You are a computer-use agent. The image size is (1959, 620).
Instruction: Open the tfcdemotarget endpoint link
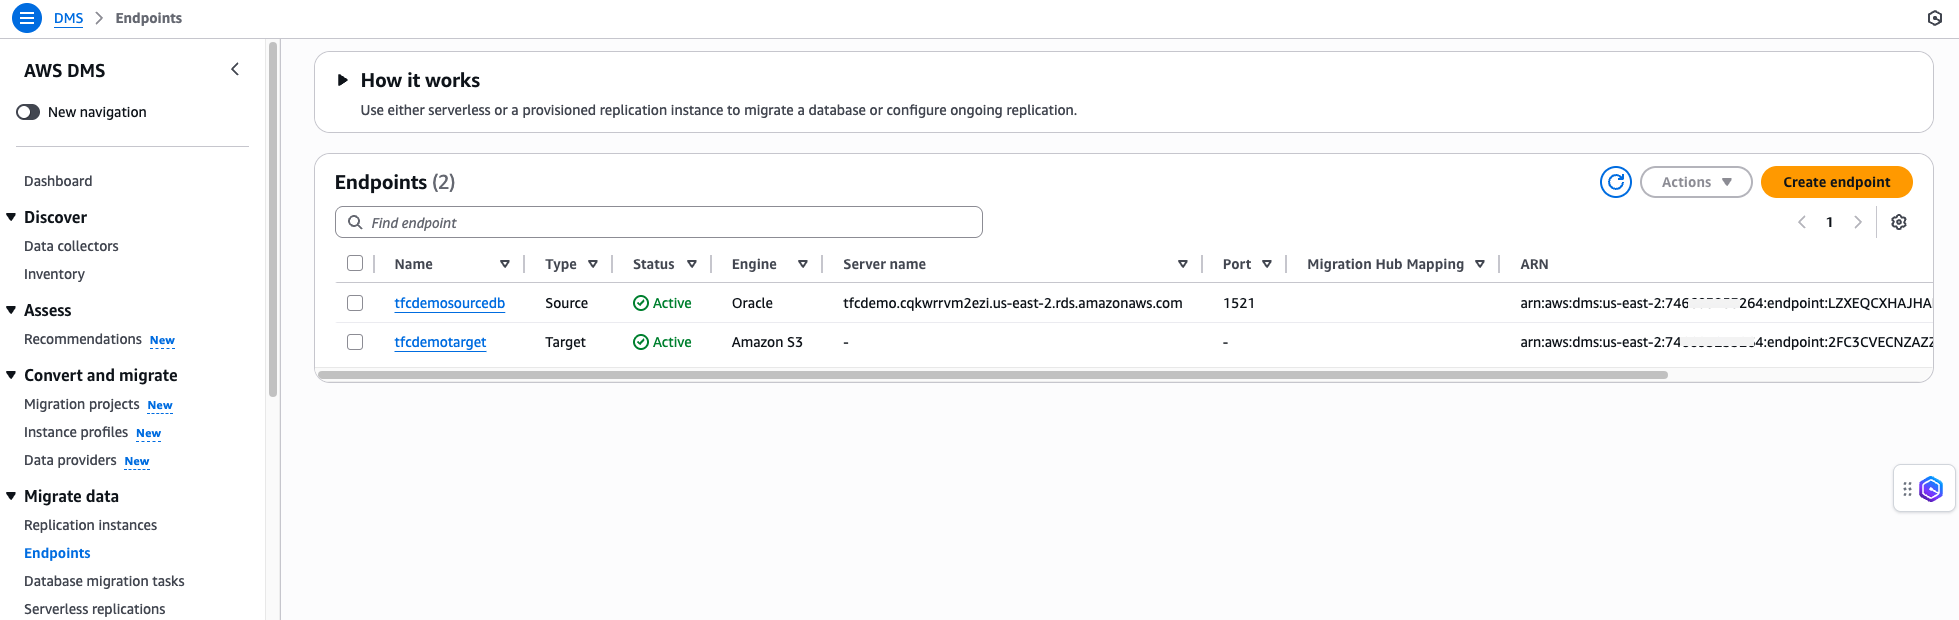click(440, 342)
